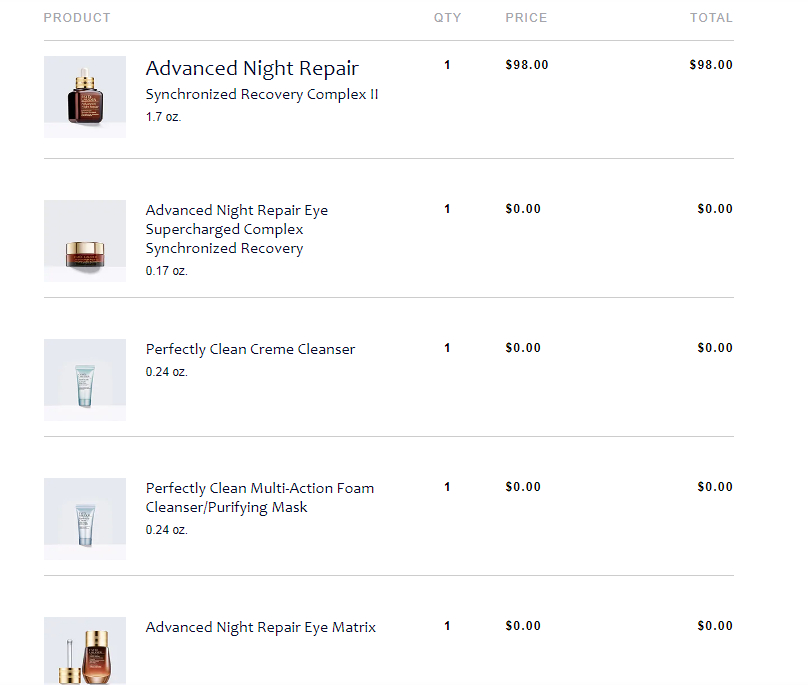This screenshot has width=808, height=685.
Task: Click the $98.00 value in the TOTAL column
Action: [711, 65]
